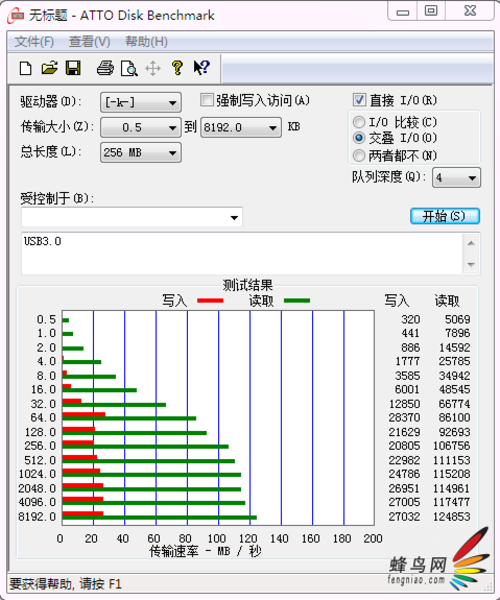Click into the USB3.0 description text box
500x600 pixels.
(x=243, y=253)
